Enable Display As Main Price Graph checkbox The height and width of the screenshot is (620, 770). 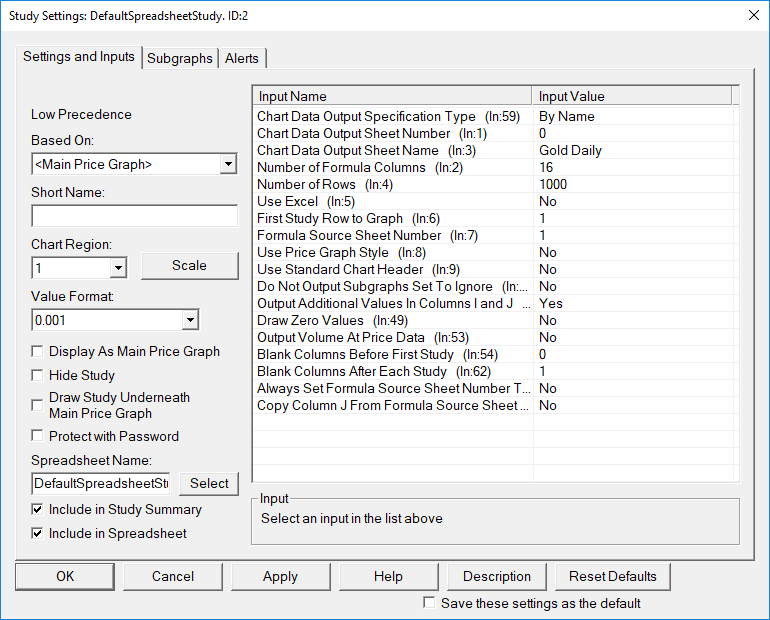pos(38,352)
